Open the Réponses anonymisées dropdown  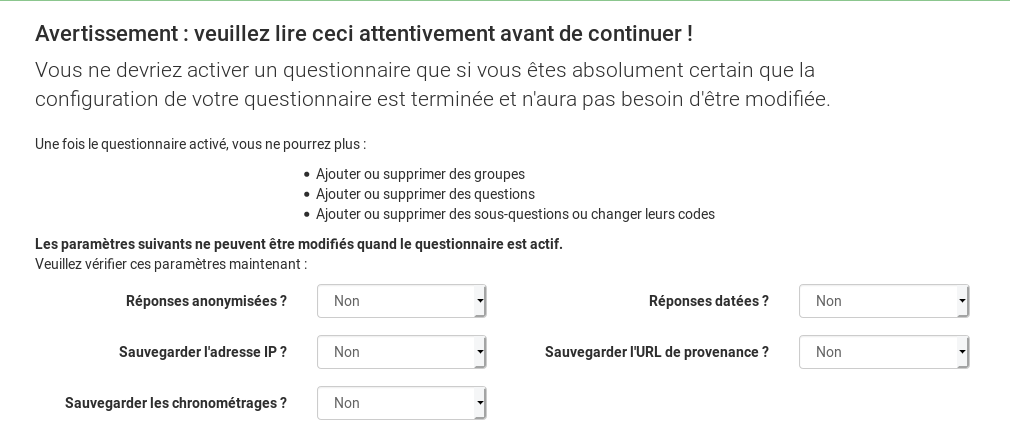(401, 301)
